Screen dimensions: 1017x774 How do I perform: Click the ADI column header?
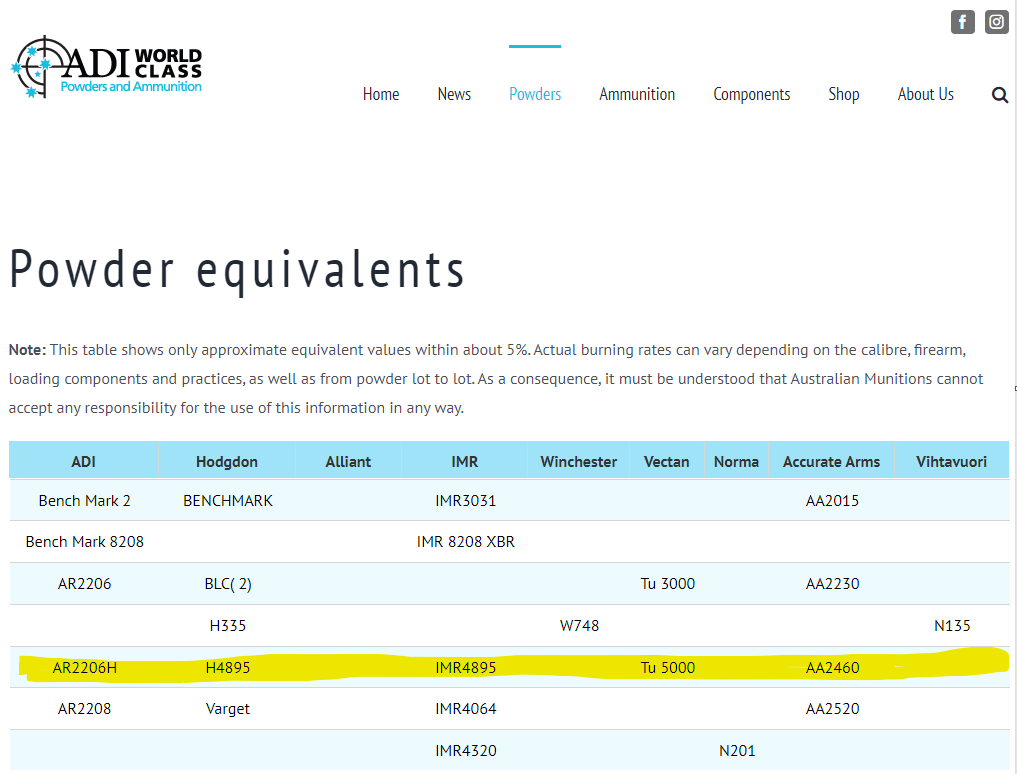[84, 461]
